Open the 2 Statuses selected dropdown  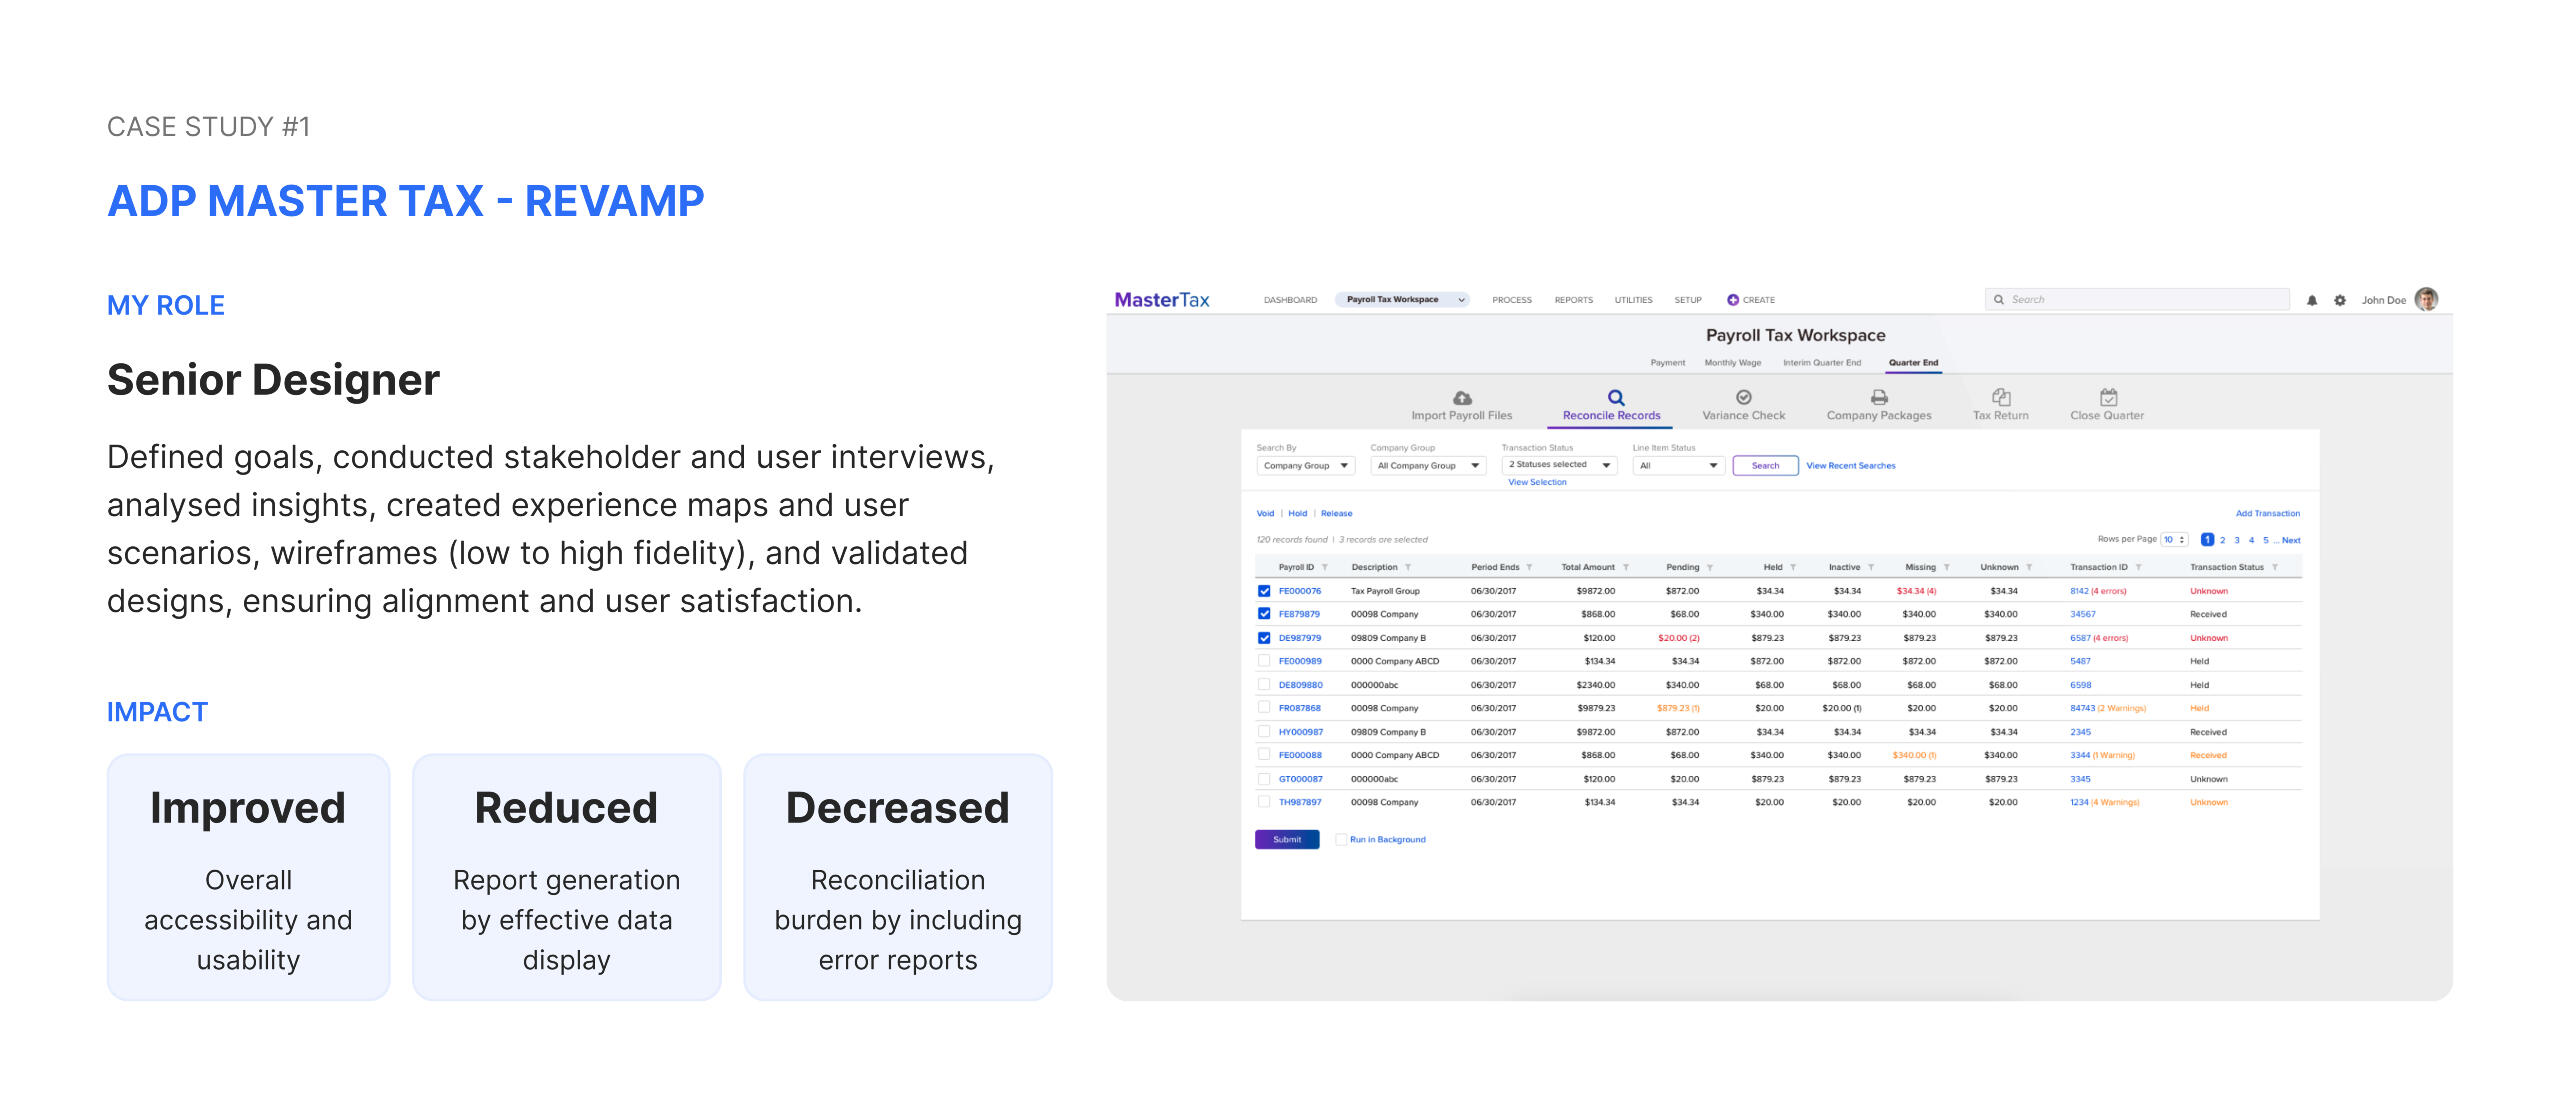point(1558,465)
